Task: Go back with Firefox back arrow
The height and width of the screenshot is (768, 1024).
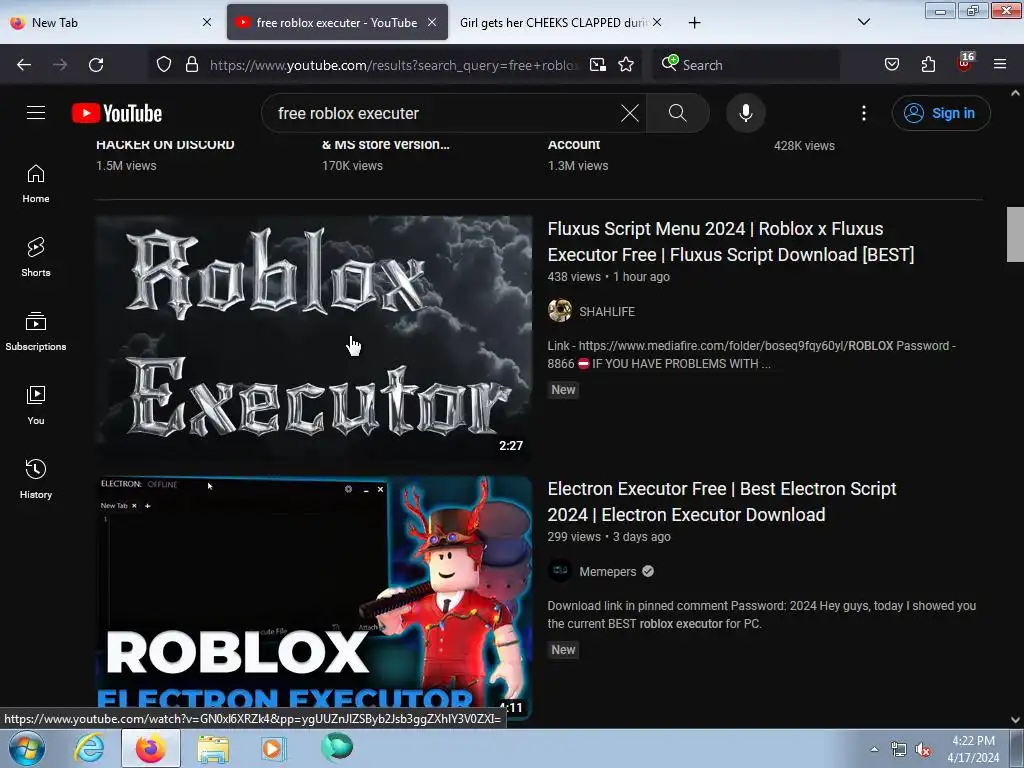Action: [24, 65]
